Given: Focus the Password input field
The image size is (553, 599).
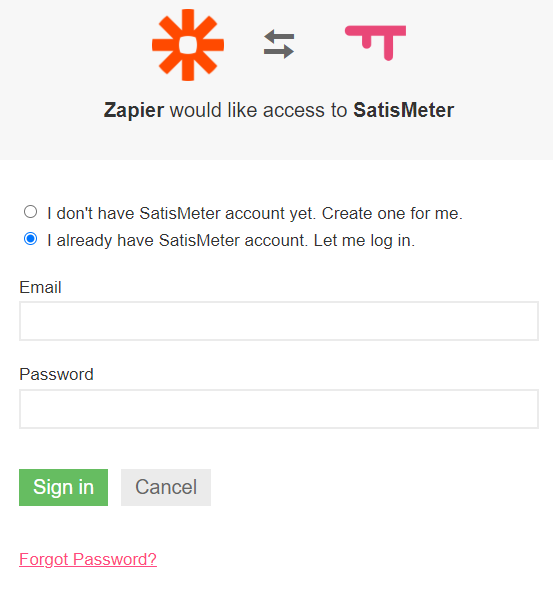Looking at the screenshot, I should (279, 409).
